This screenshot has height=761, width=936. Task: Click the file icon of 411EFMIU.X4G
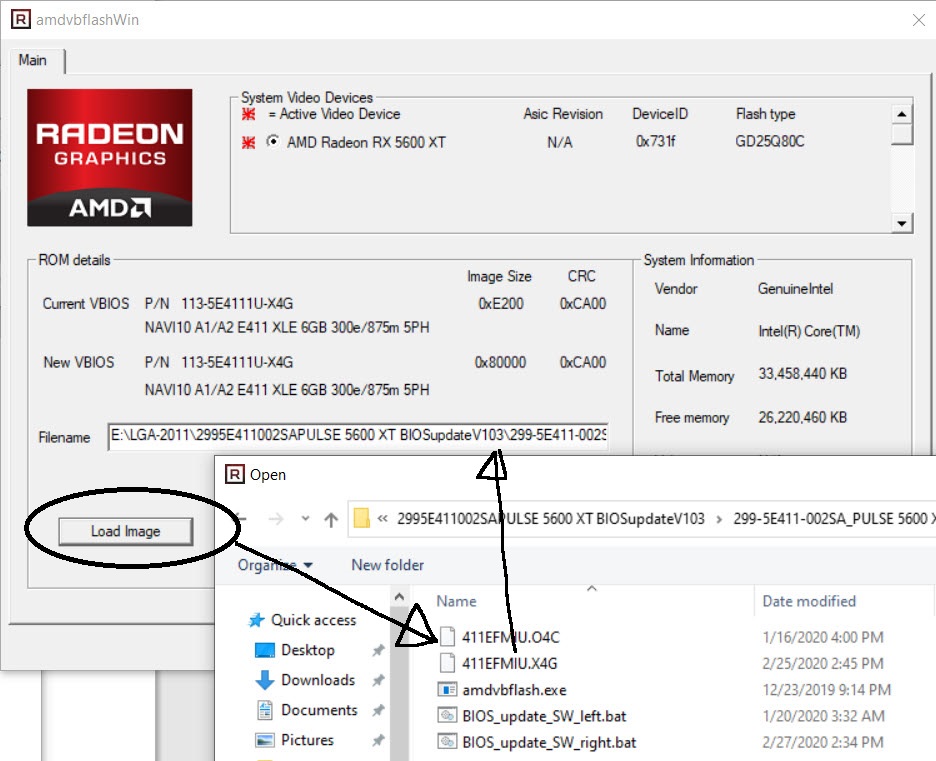[447, 663]
